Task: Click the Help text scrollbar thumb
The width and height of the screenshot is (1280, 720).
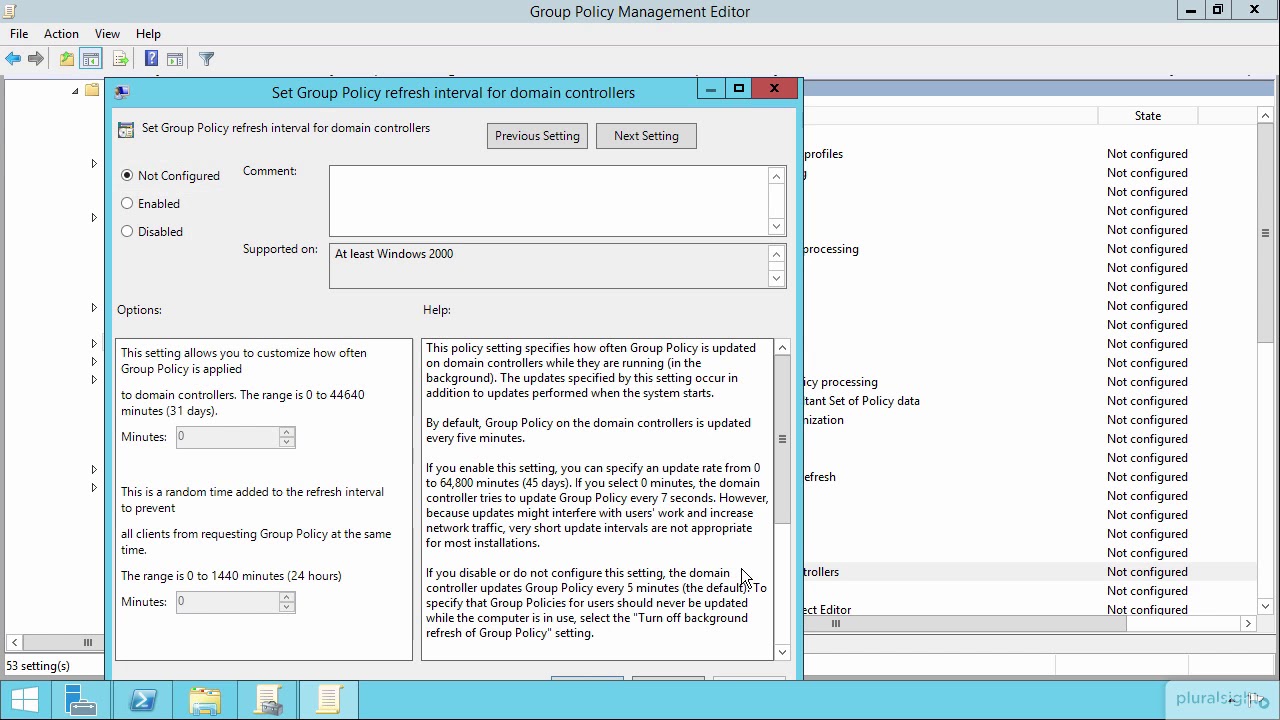Action: pos(782,439)
